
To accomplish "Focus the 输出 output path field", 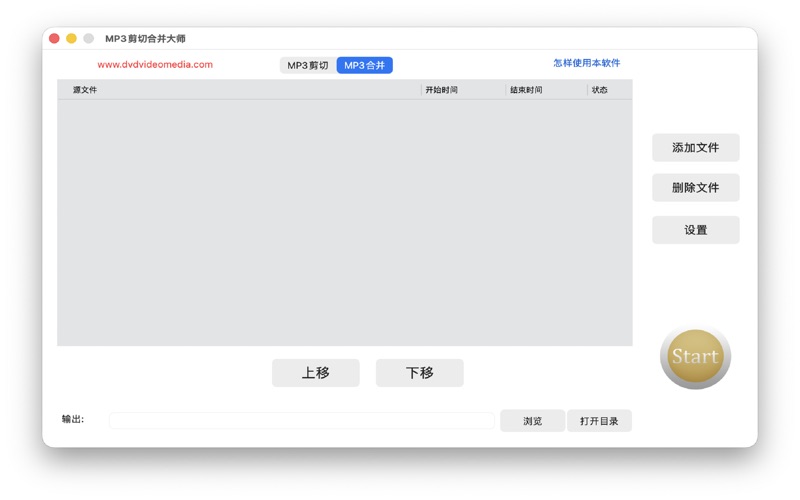I will point(301,421).
